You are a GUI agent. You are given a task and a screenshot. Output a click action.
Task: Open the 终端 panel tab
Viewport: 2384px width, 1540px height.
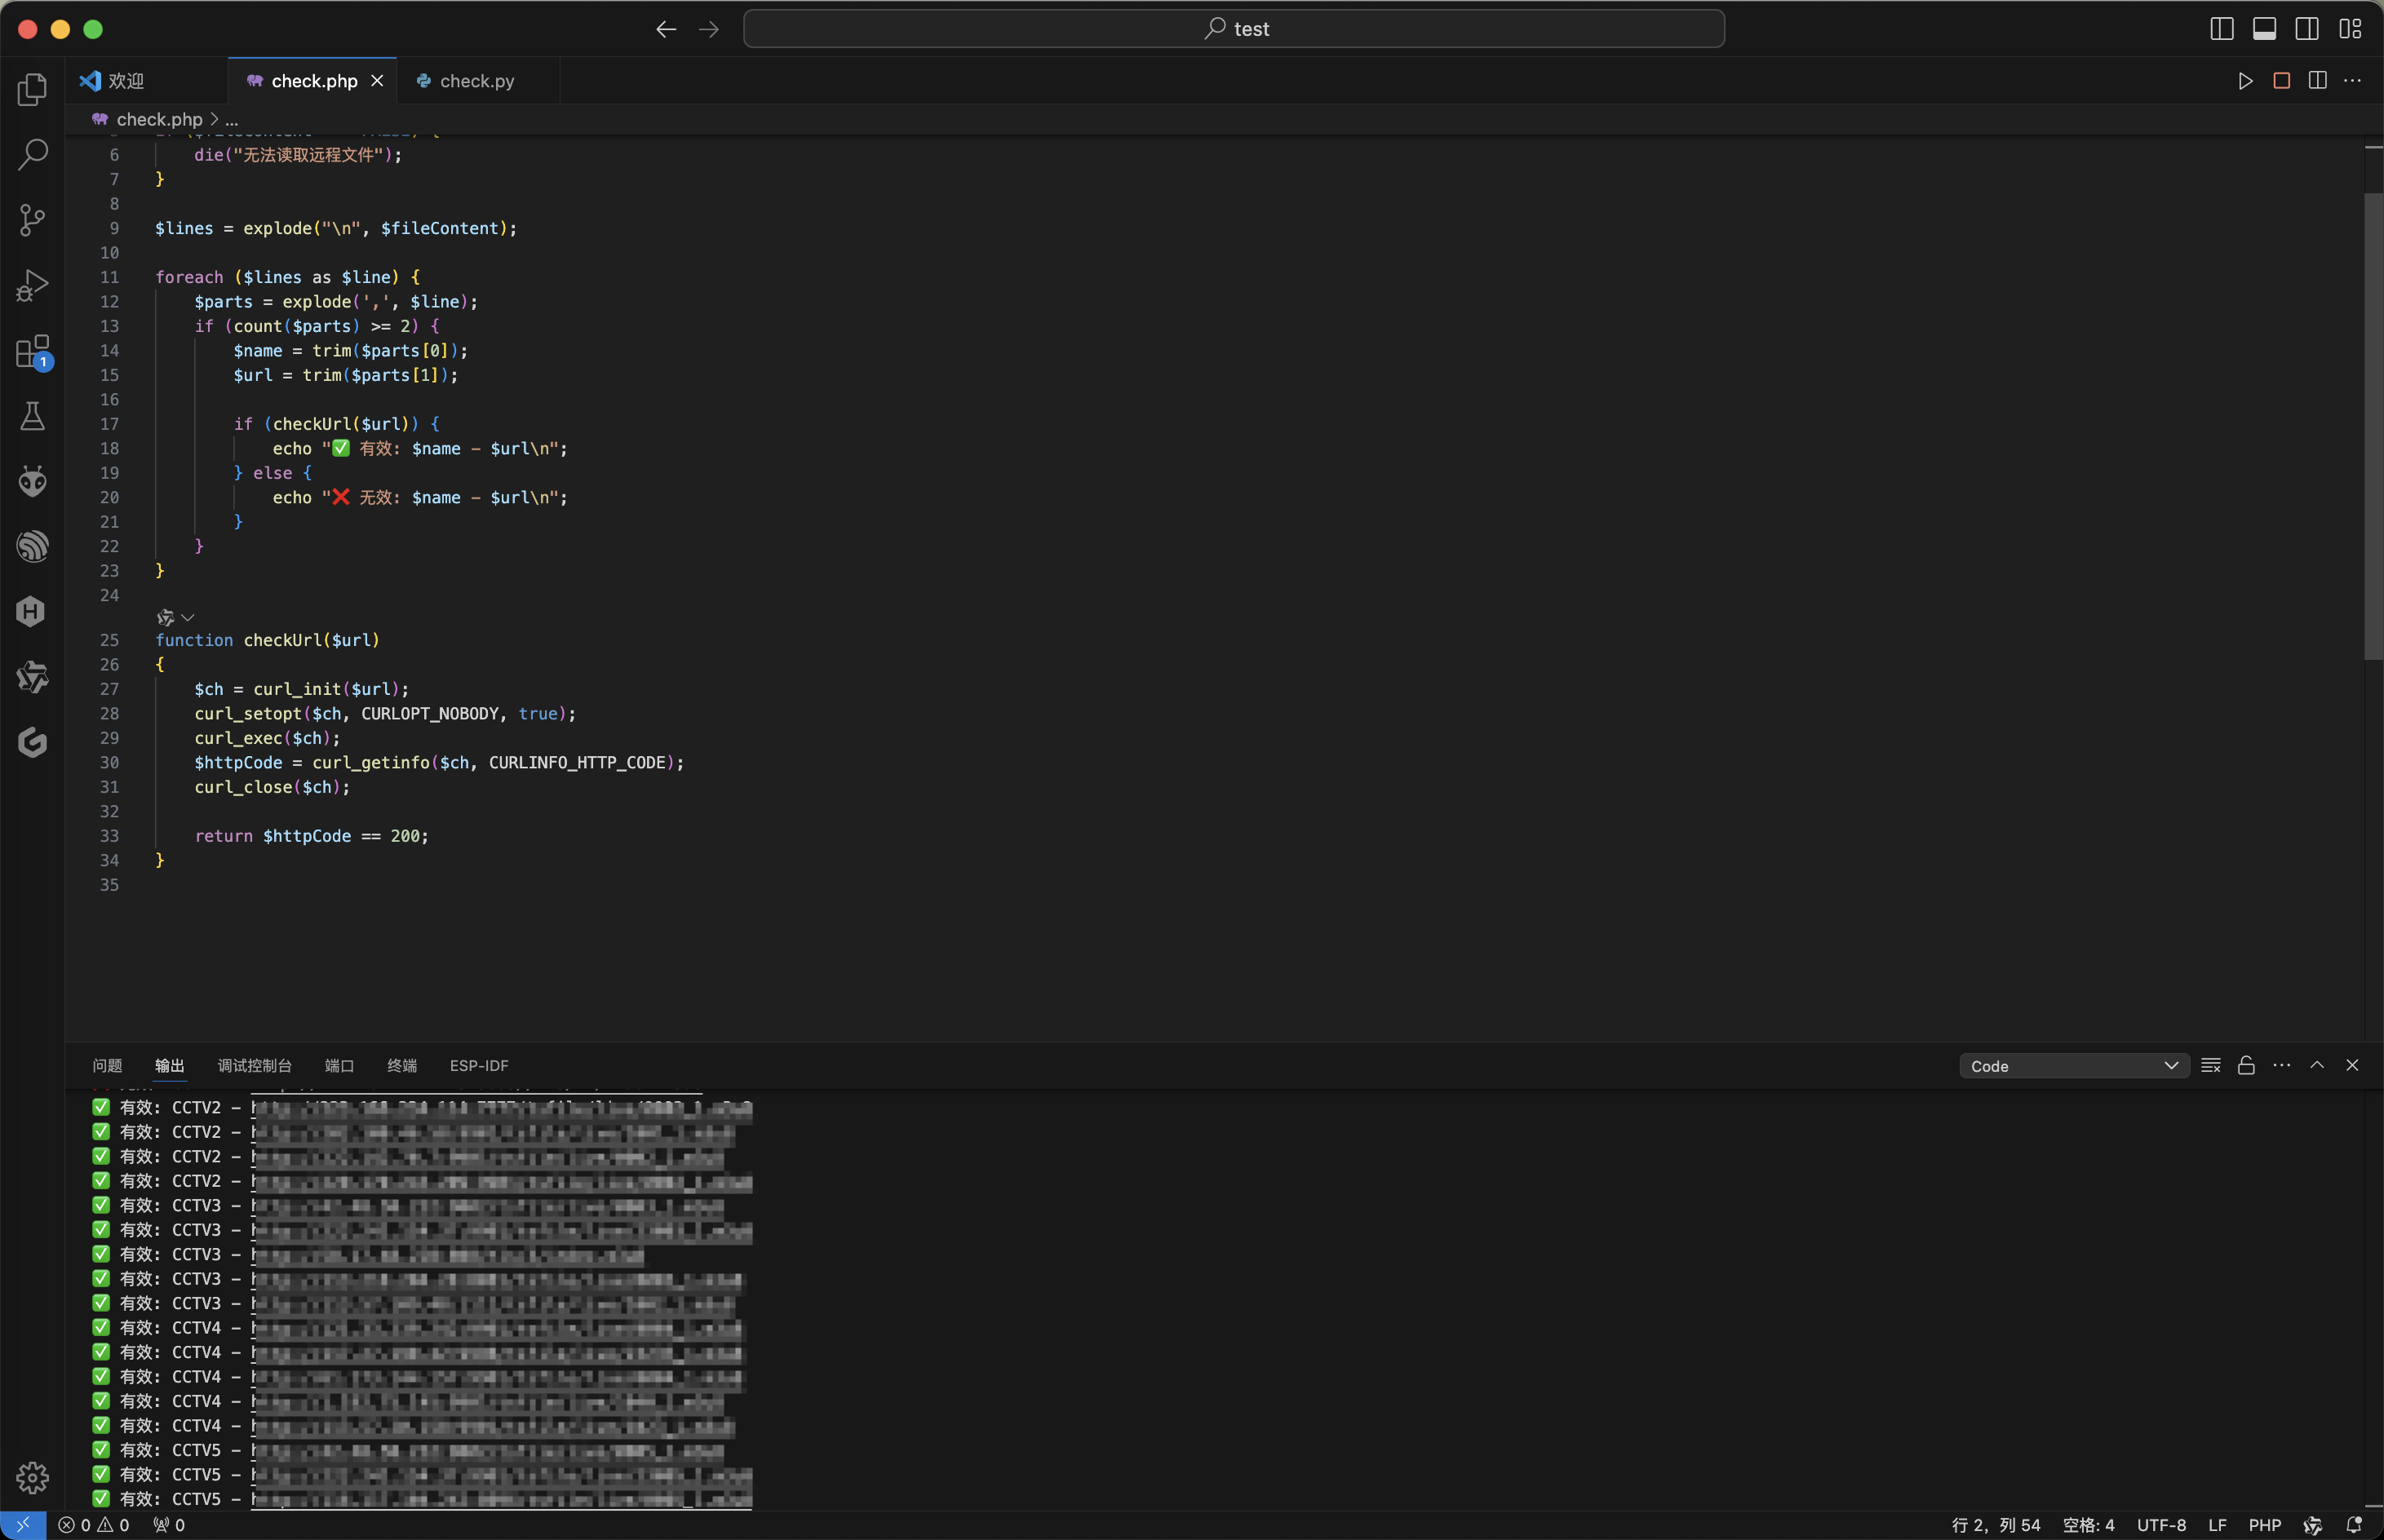(402, 1066)
